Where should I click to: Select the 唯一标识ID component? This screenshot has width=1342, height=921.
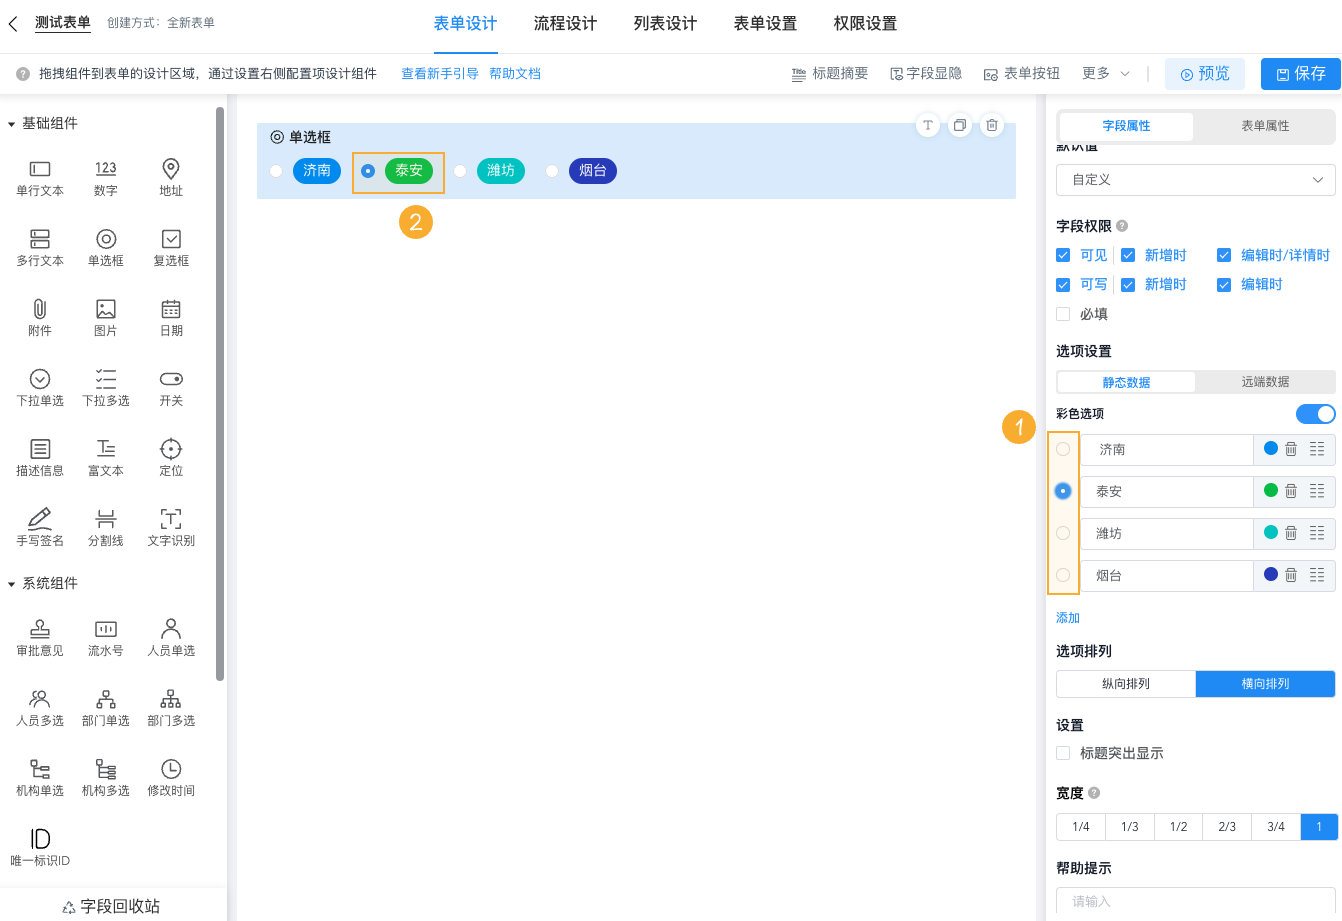pos(39,847)
